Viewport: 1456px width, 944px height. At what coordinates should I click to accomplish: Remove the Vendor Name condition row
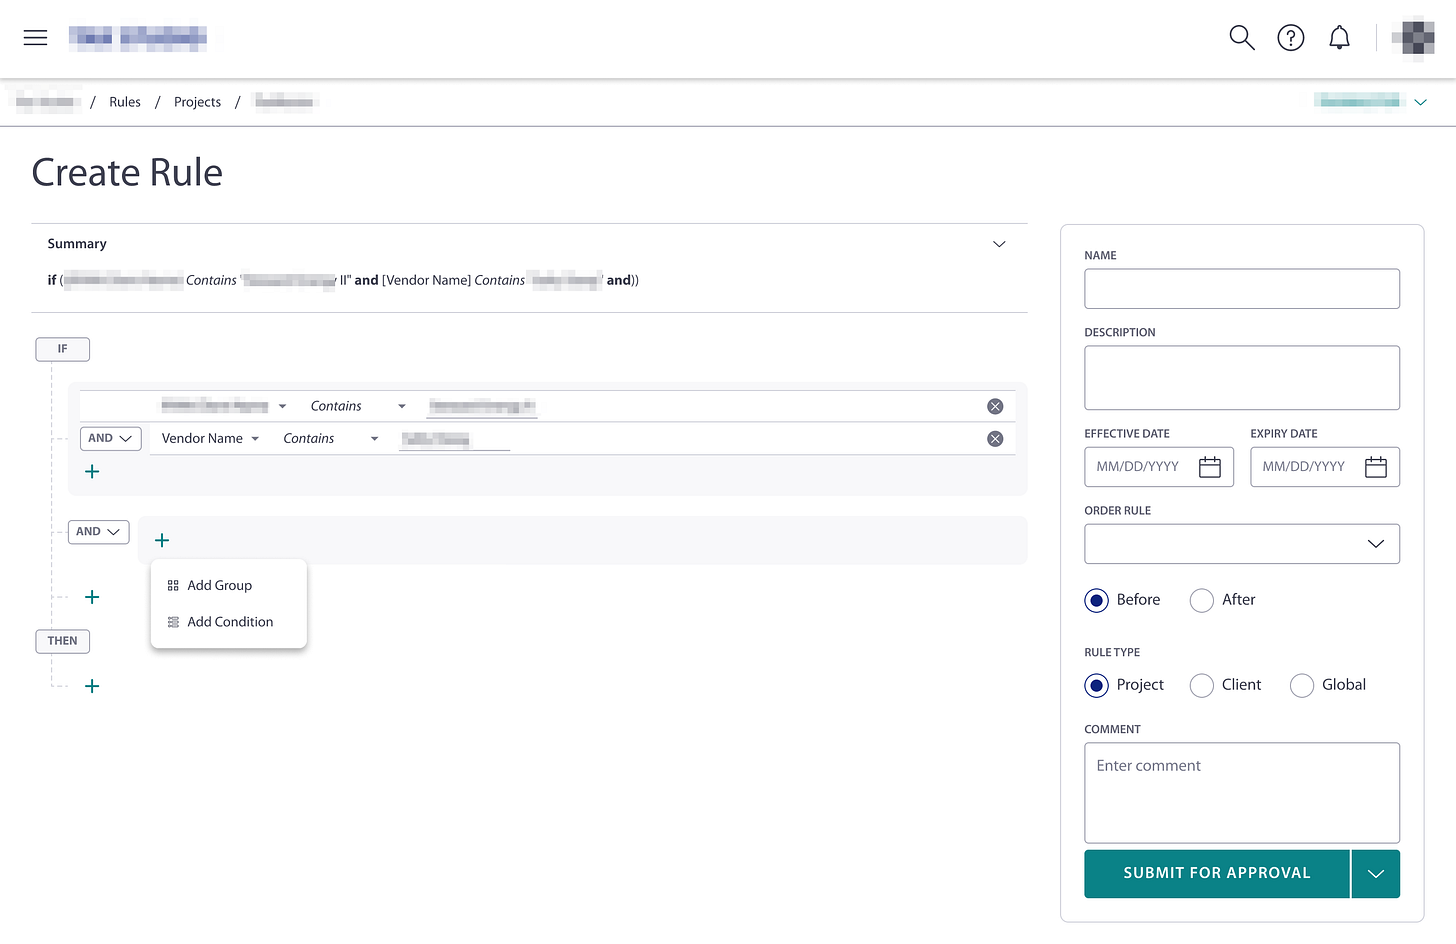pos(995,439)
